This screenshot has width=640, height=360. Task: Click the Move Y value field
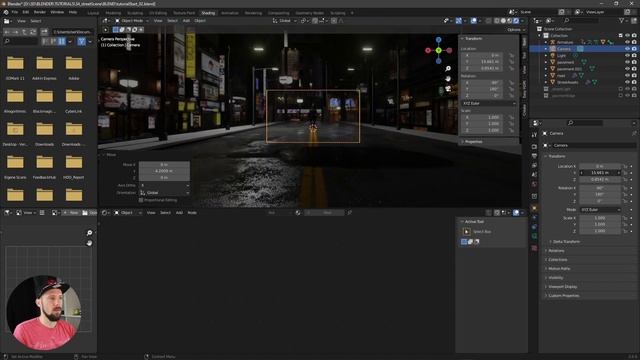[x=164, y=171]
